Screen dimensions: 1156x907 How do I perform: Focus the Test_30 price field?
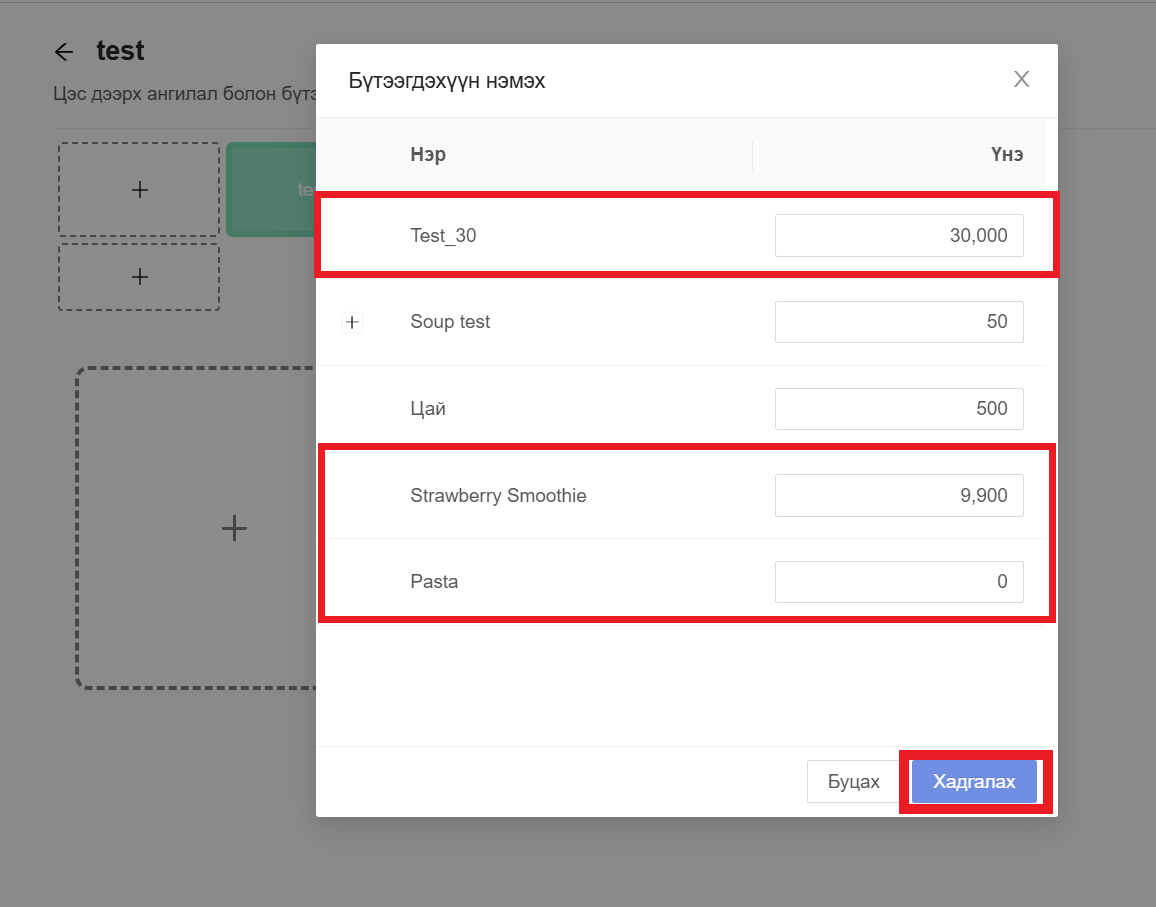tap(898, 236)
